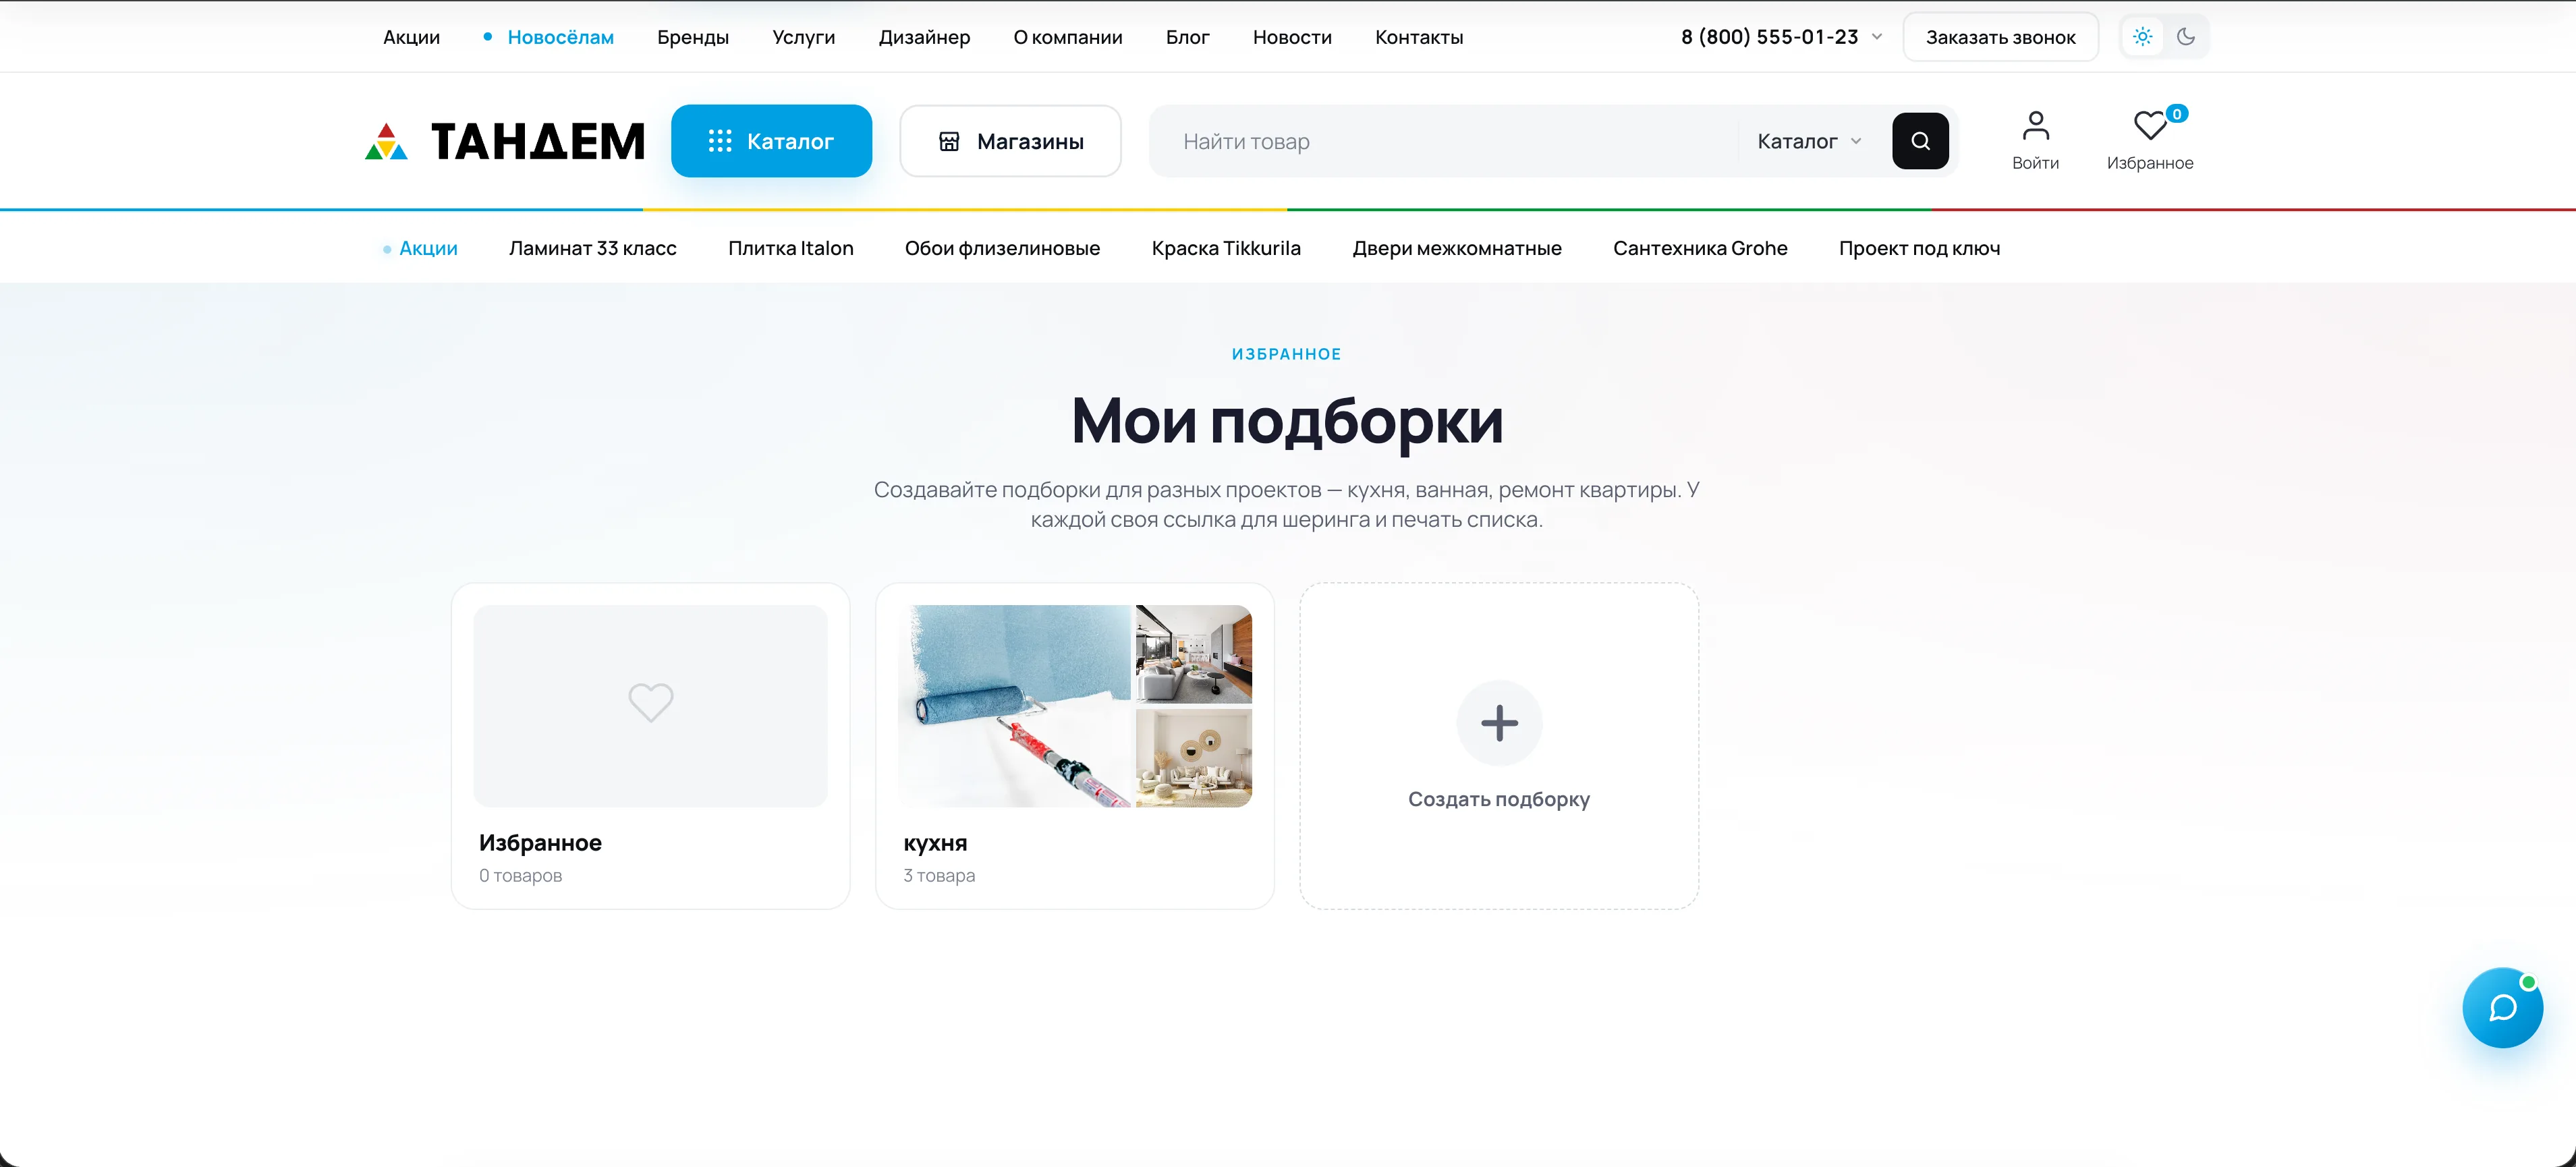Click the 3 товара count text

click(x=939, y=875)
